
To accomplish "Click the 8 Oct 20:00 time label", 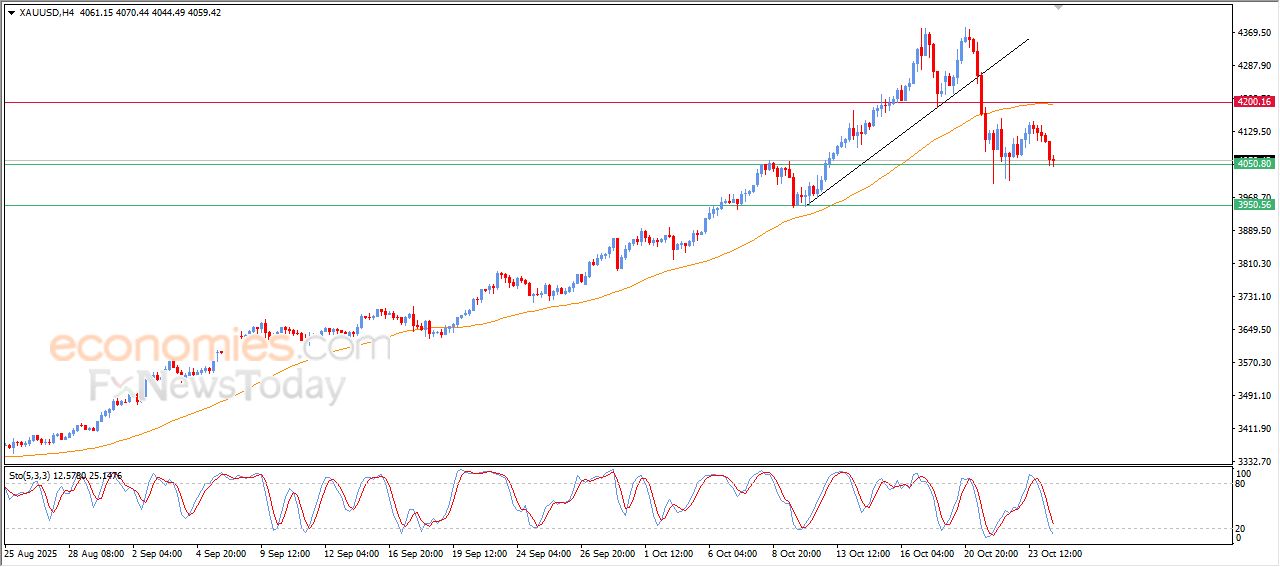I will point(799,553).
